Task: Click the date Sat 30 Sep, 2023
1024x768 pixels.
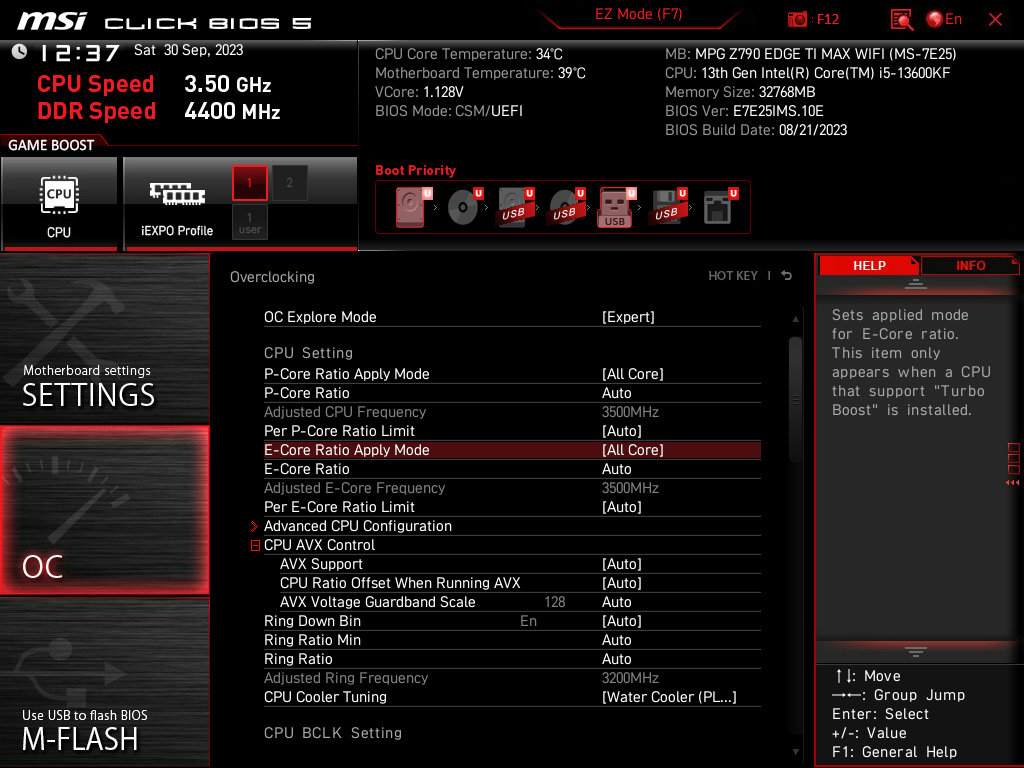Action: tap(188, 50)
